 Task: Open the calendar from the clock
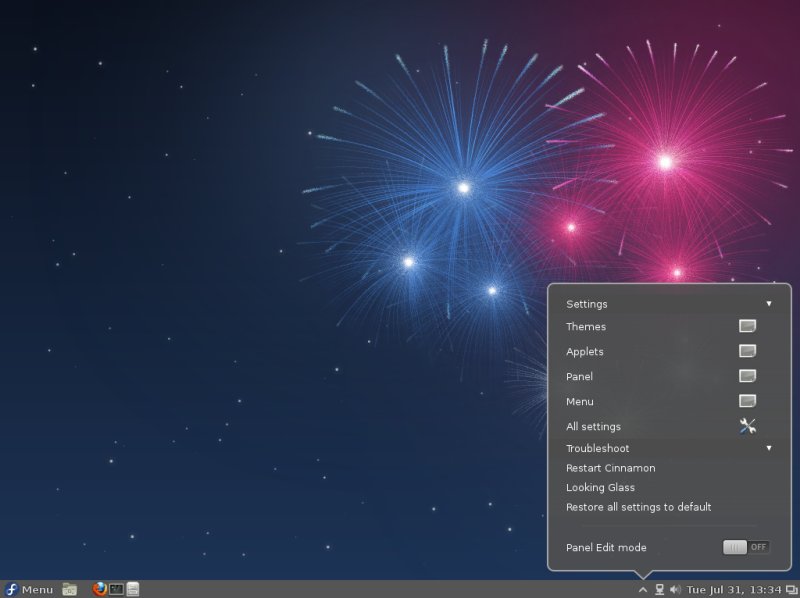point(734,590)
